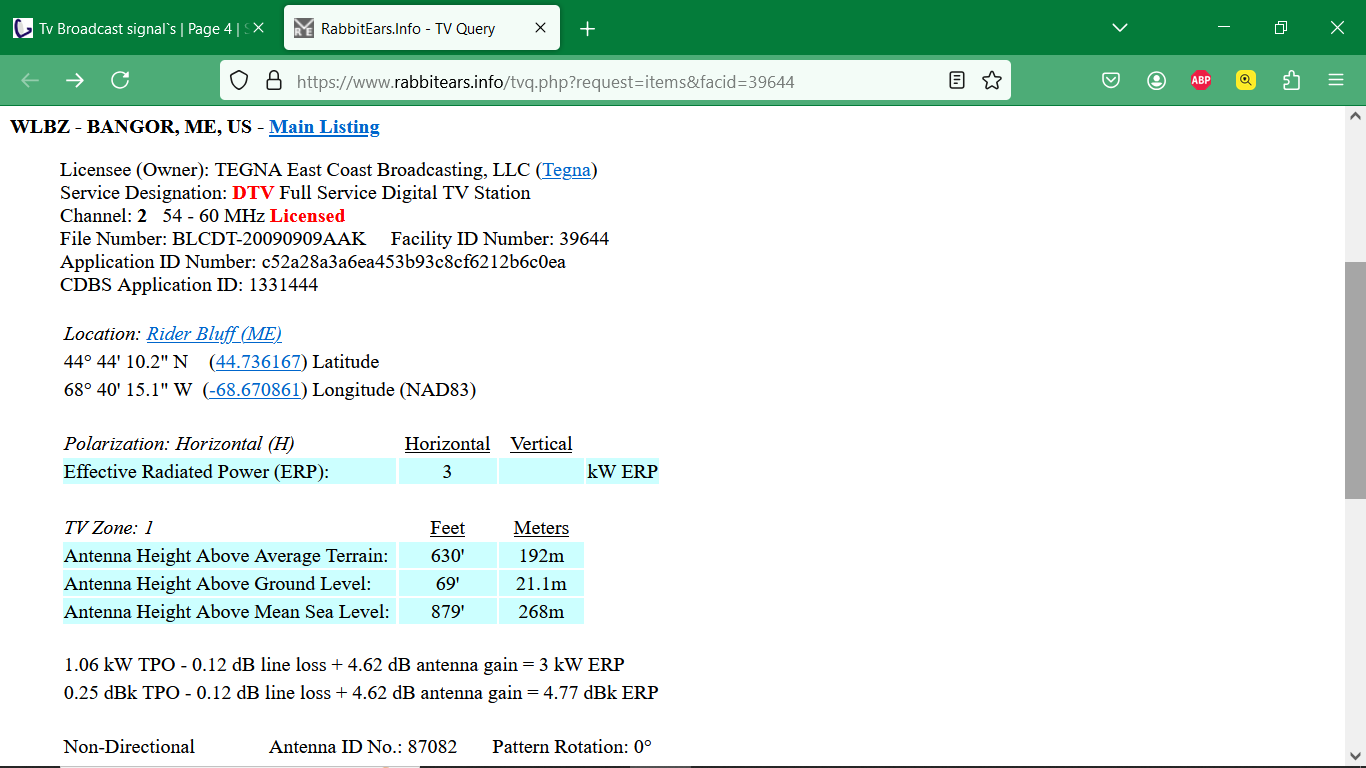Click the 268m cell
This screenshot has width=1366, height=768.
tap(541, 612)
